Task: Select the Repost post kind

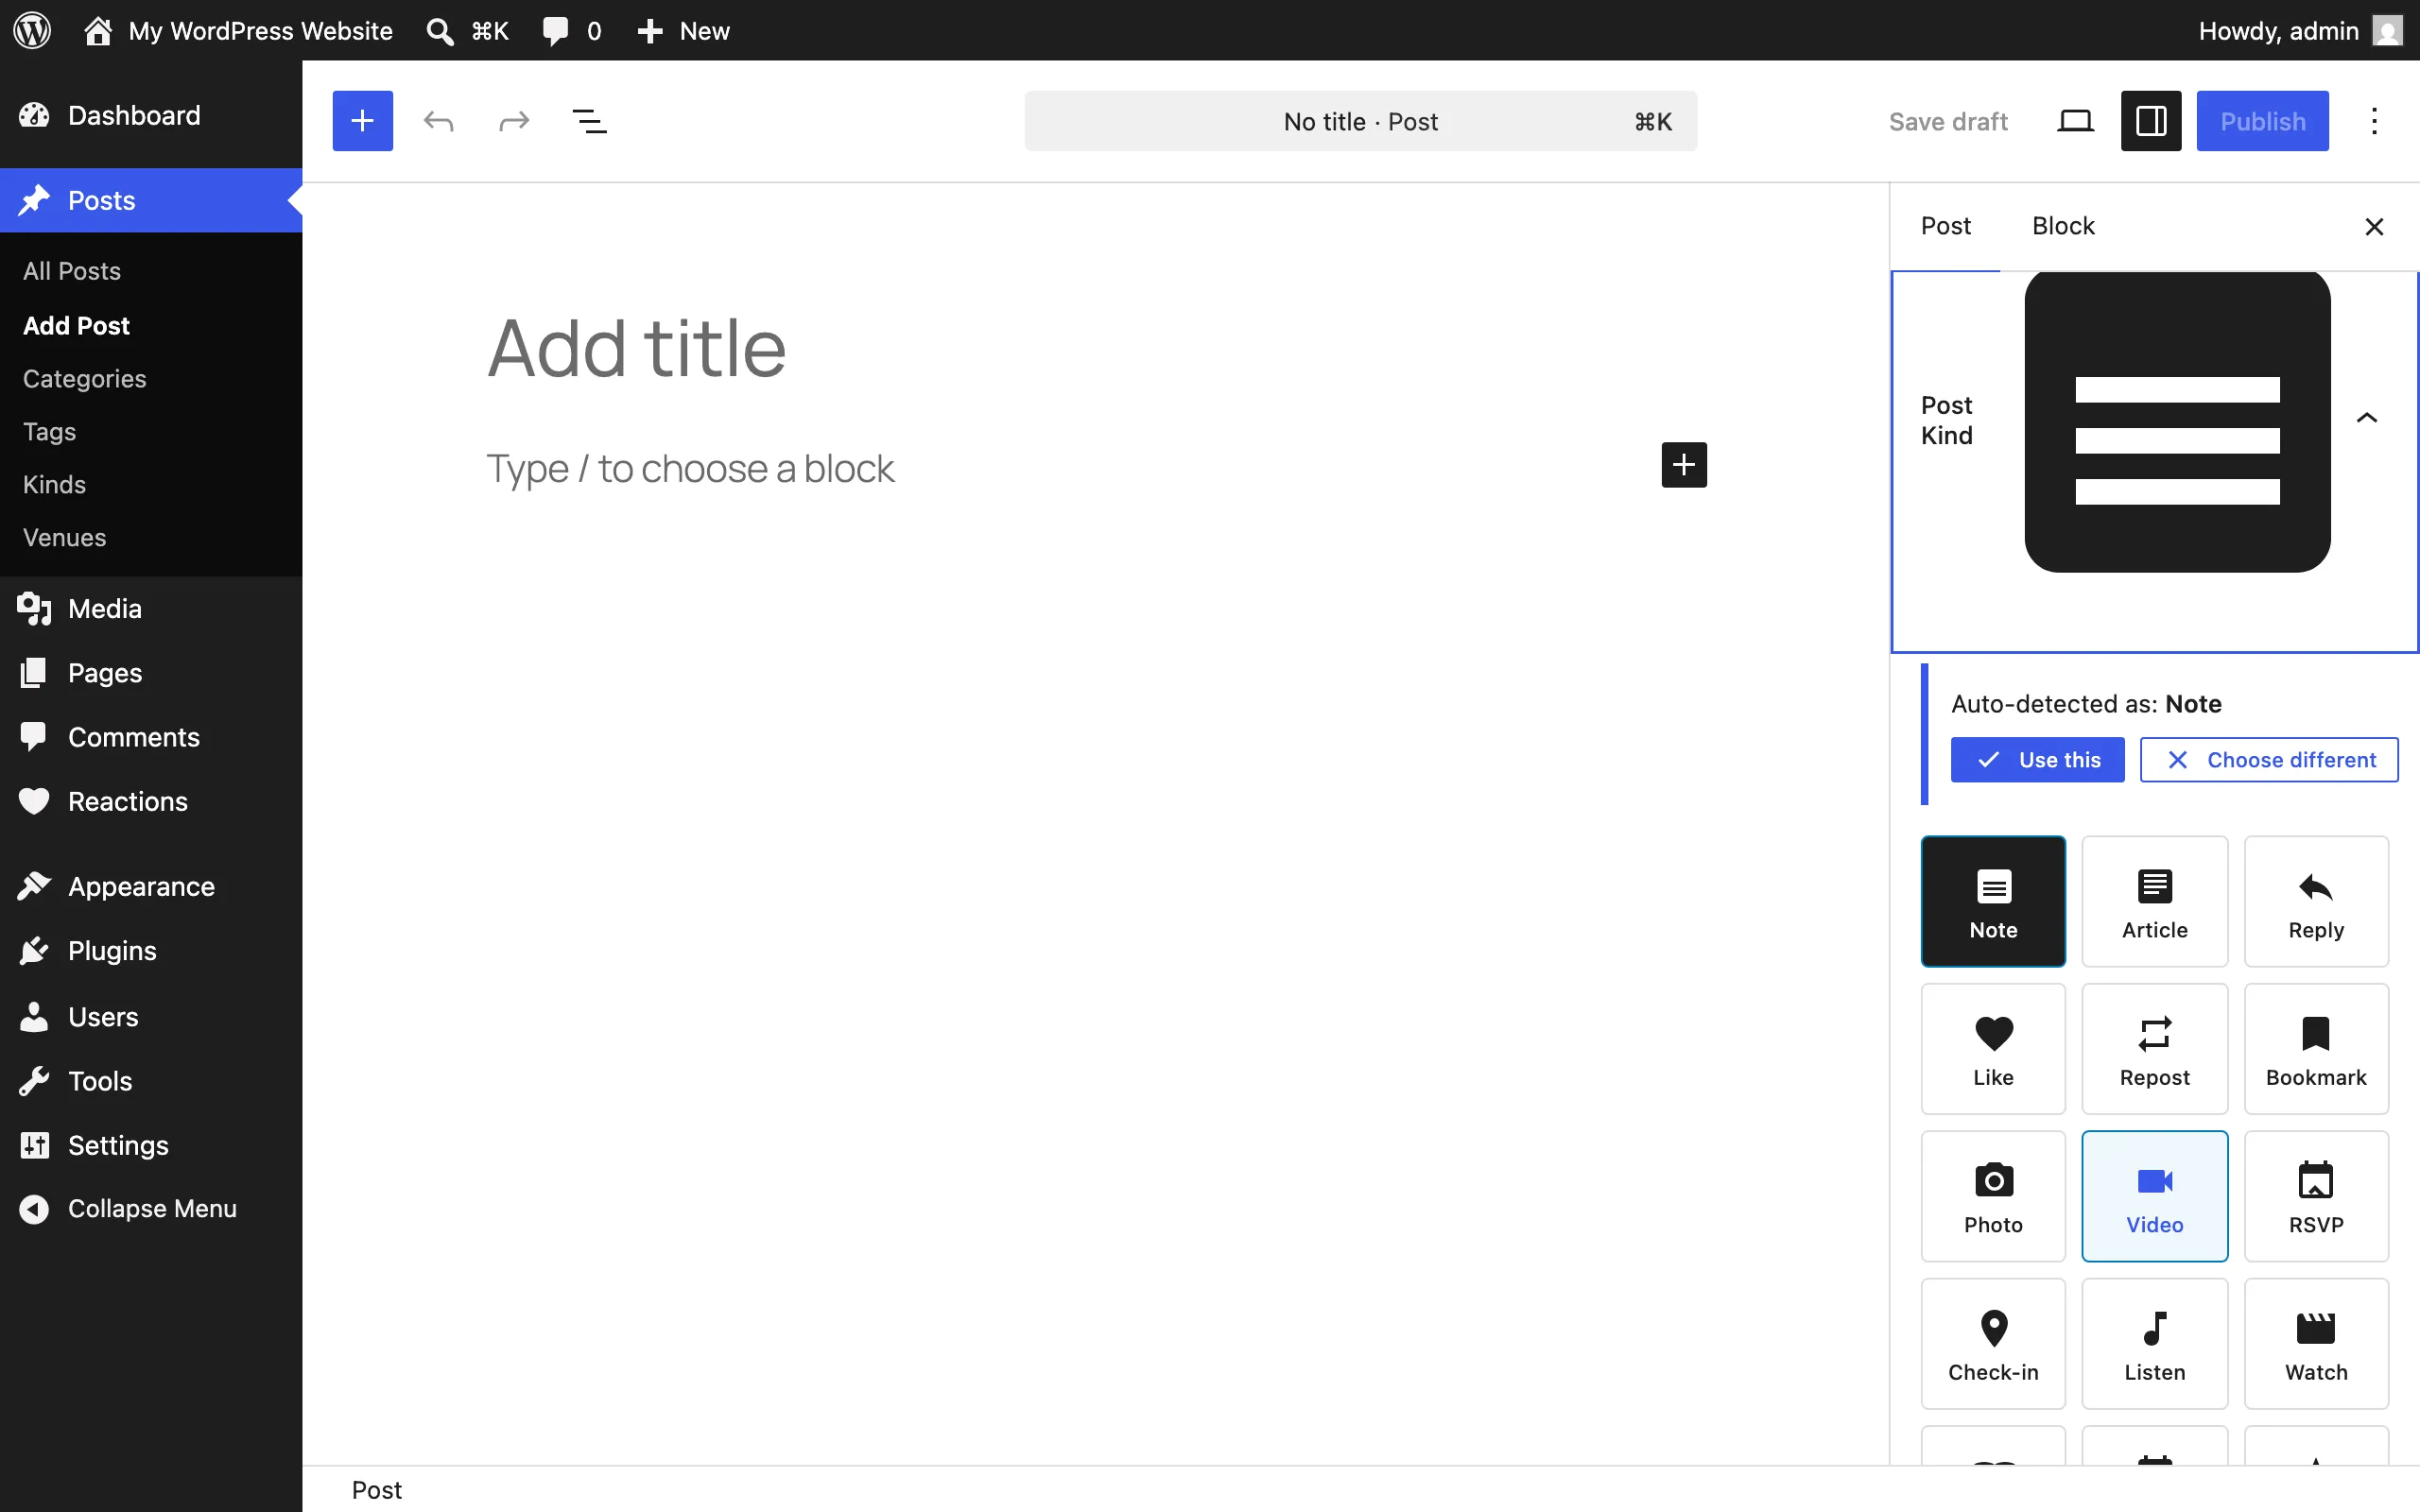Action: coord(2155,1049)
